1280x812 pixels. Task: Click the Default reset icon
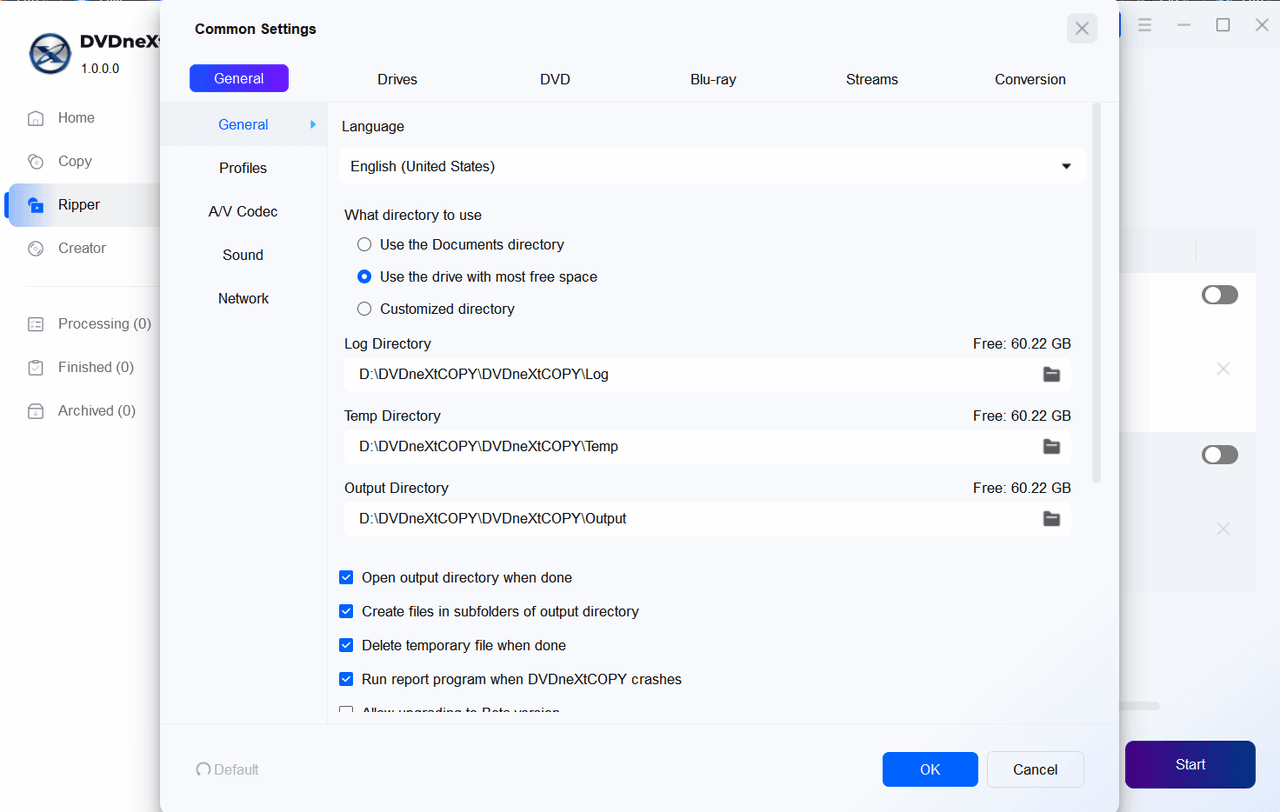coord(203,769)
